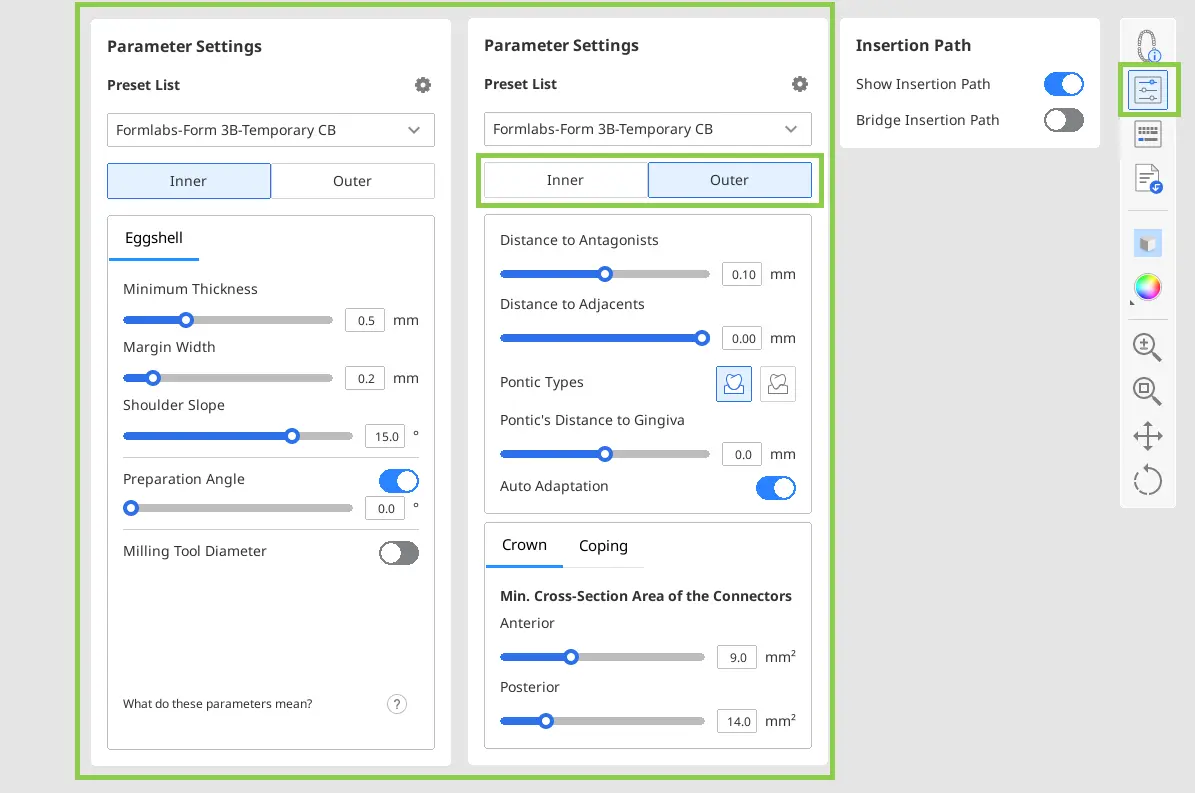Viewport: 1195px width, 793px height.
Task: Click the Preparation Angle slider handle
Action: click(x=131, y=508)
